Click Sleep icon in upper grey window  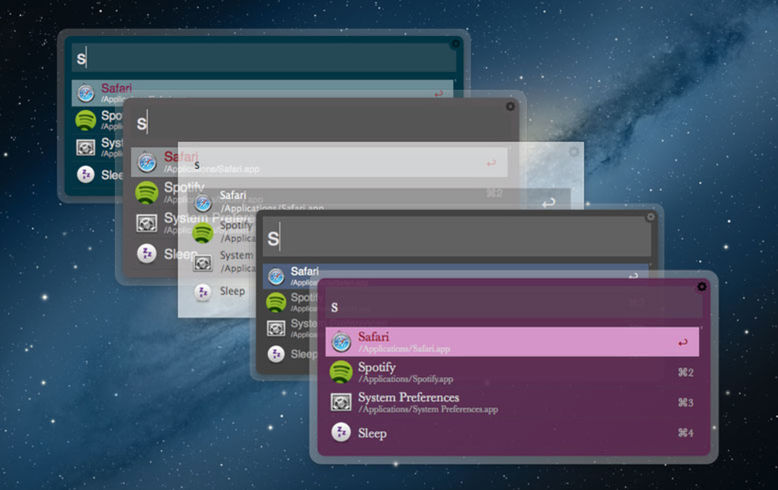click(147, 253)
